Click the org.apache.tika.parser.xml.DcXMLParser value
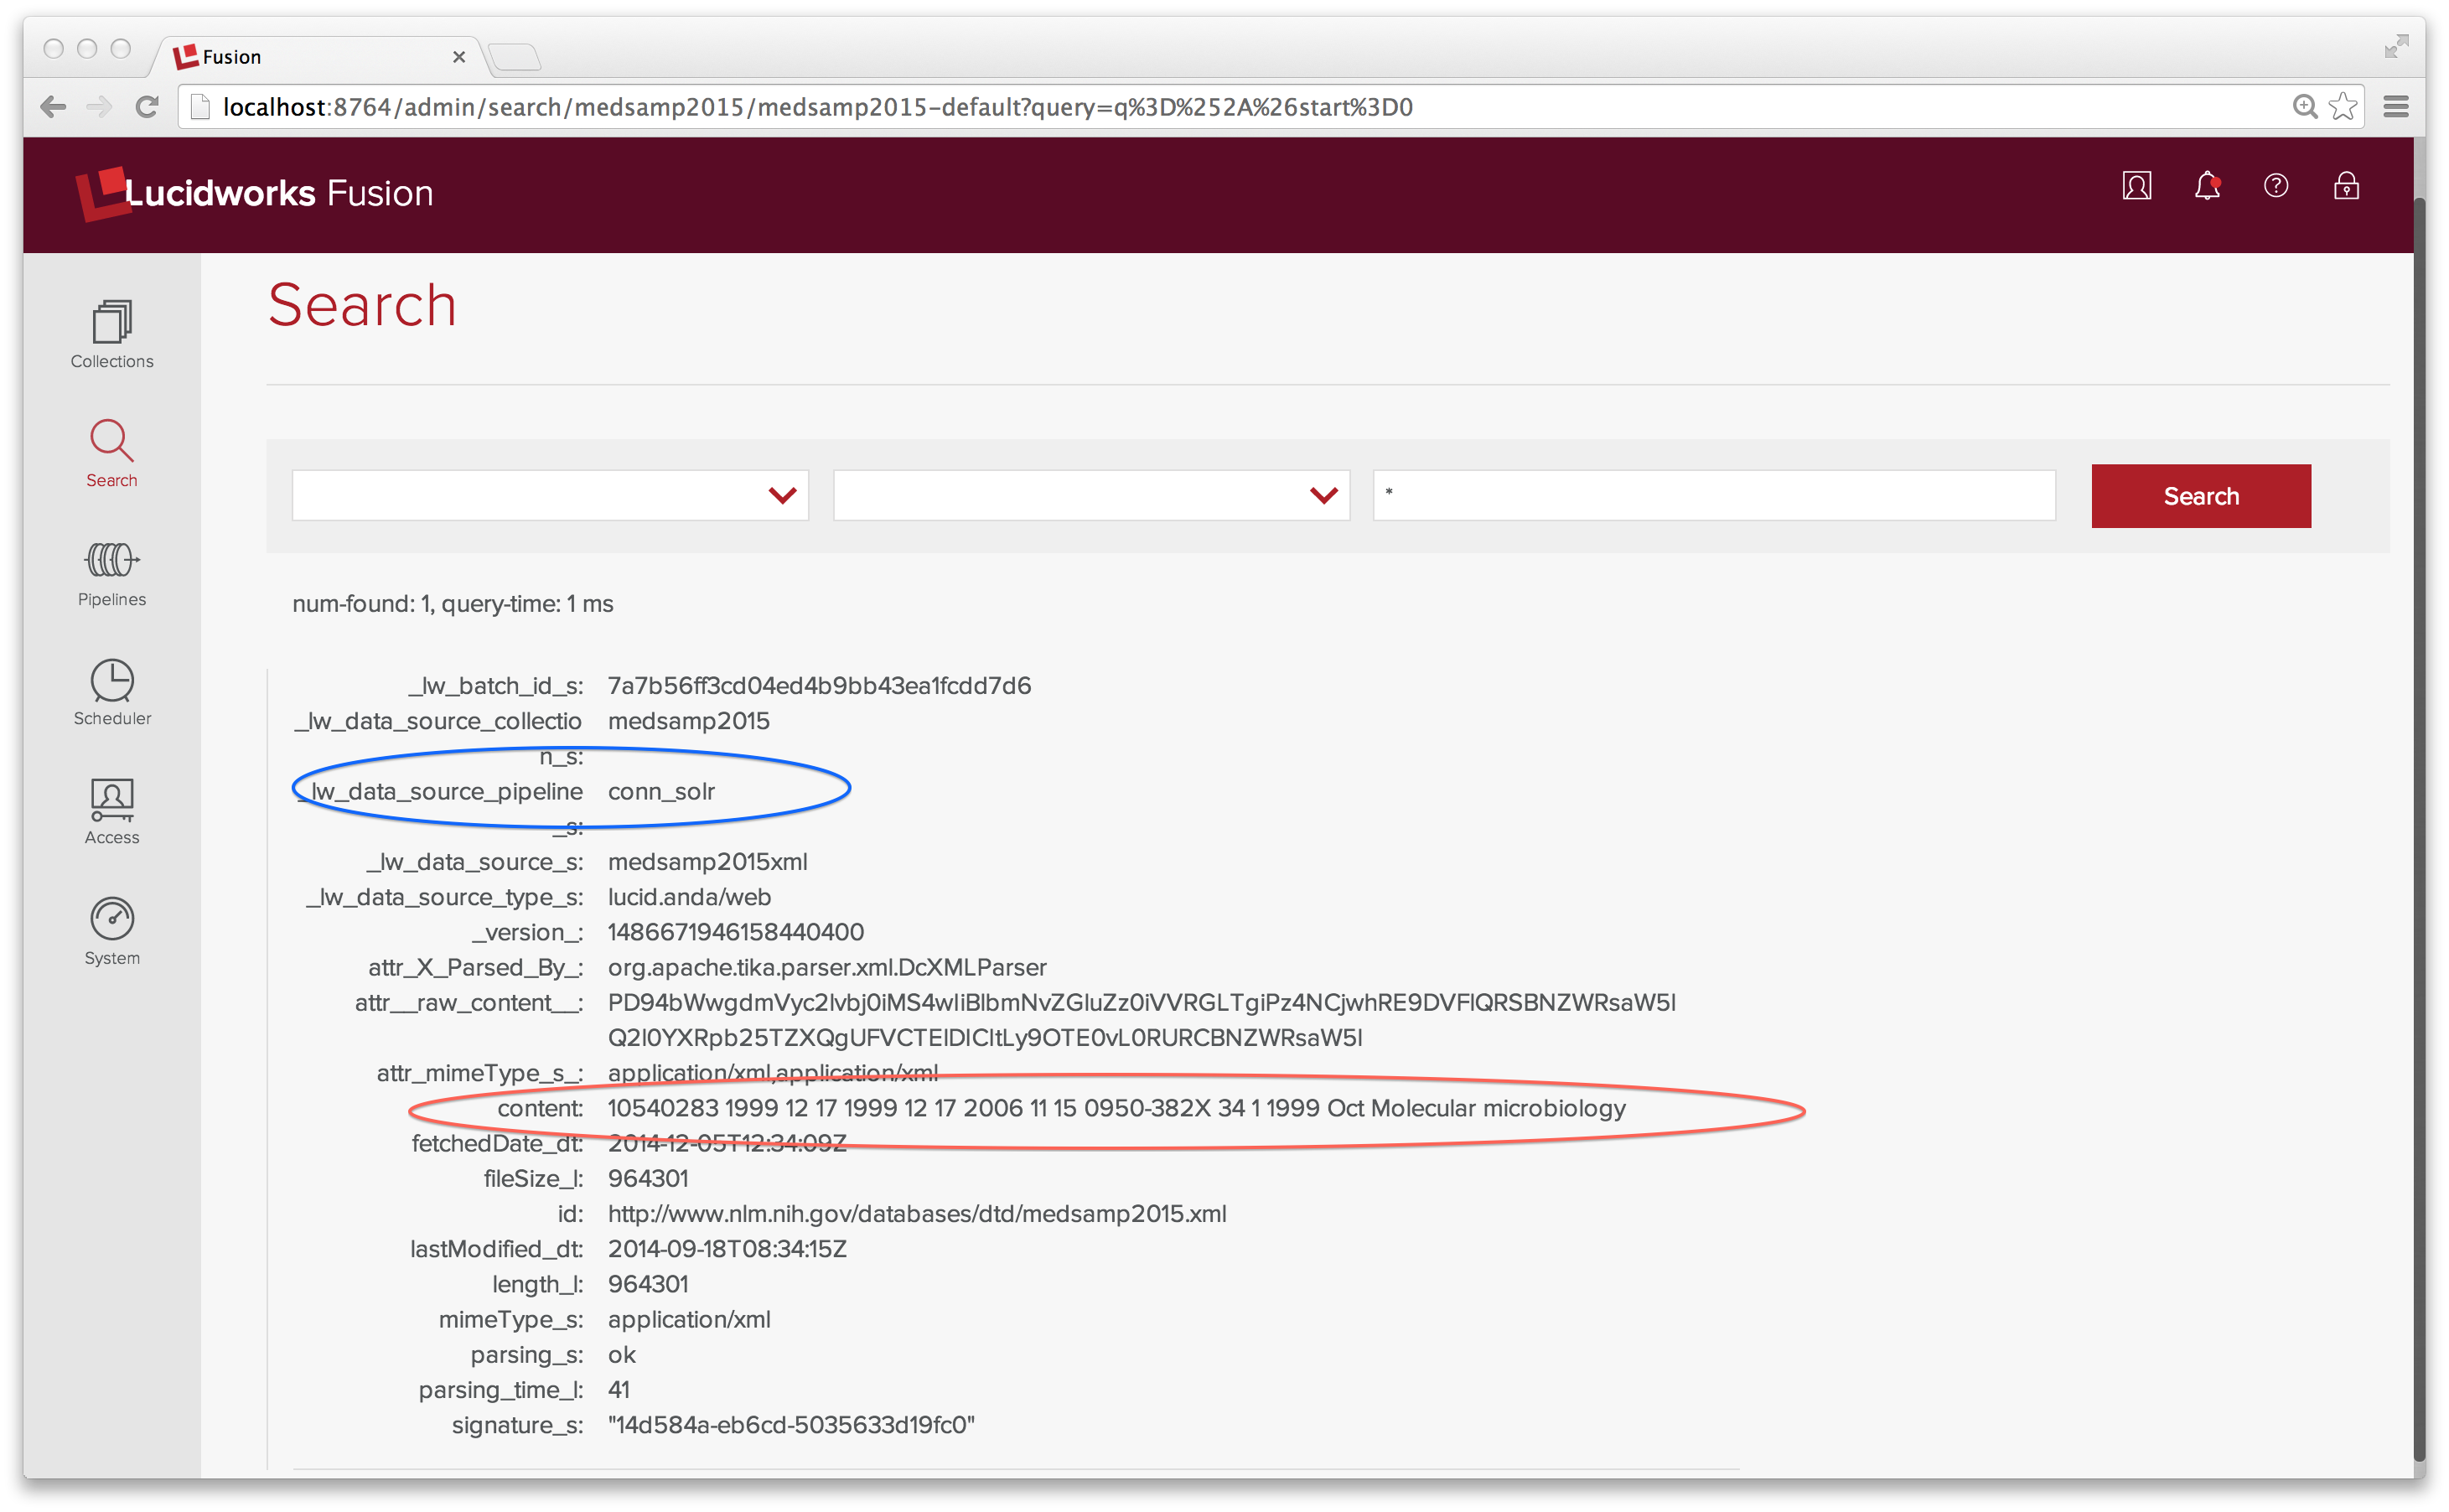 tap(827, 968)
